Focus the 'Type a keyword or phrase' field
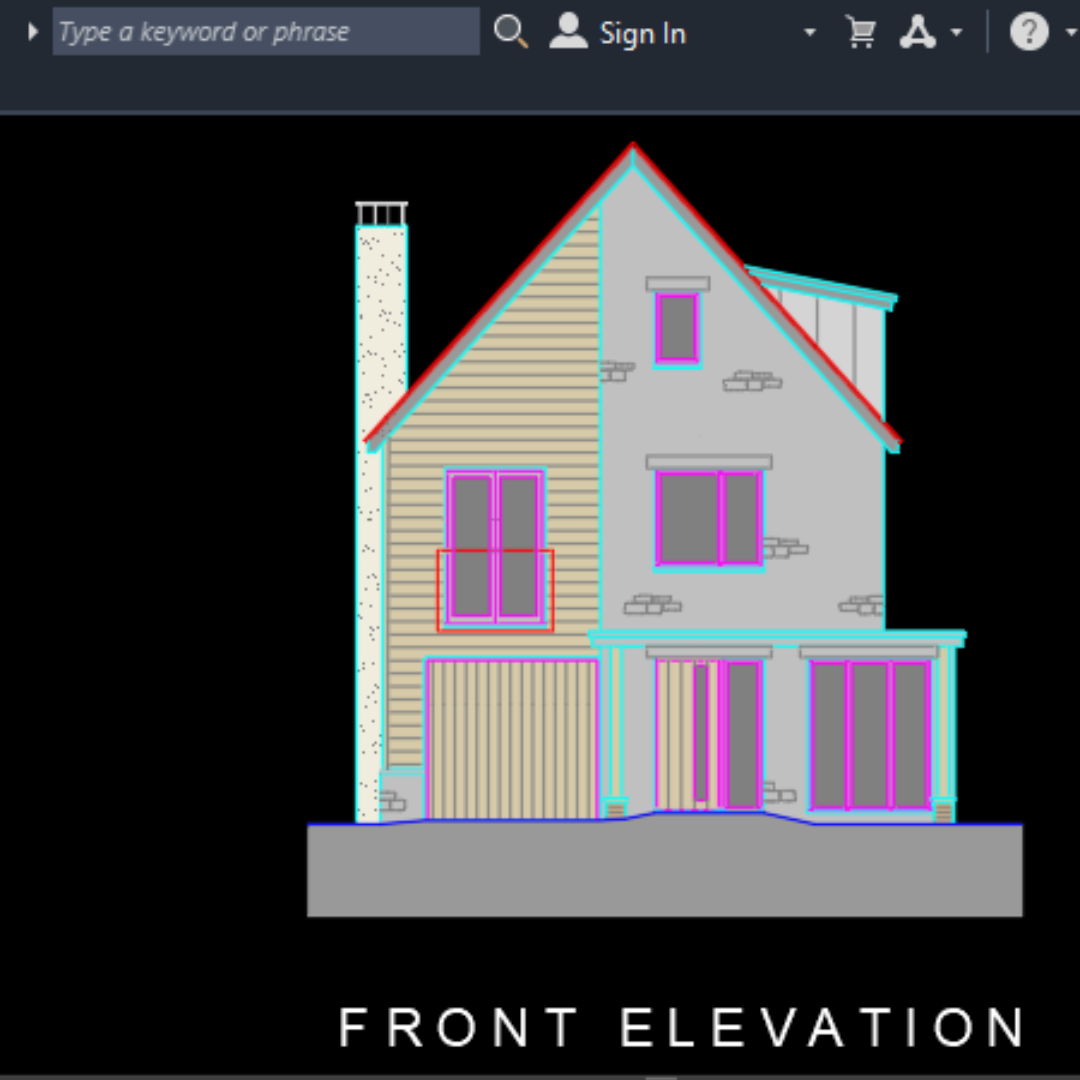Image resolution: width=1080 pixels, height=1080 pixels. click(x=265, y=32)
